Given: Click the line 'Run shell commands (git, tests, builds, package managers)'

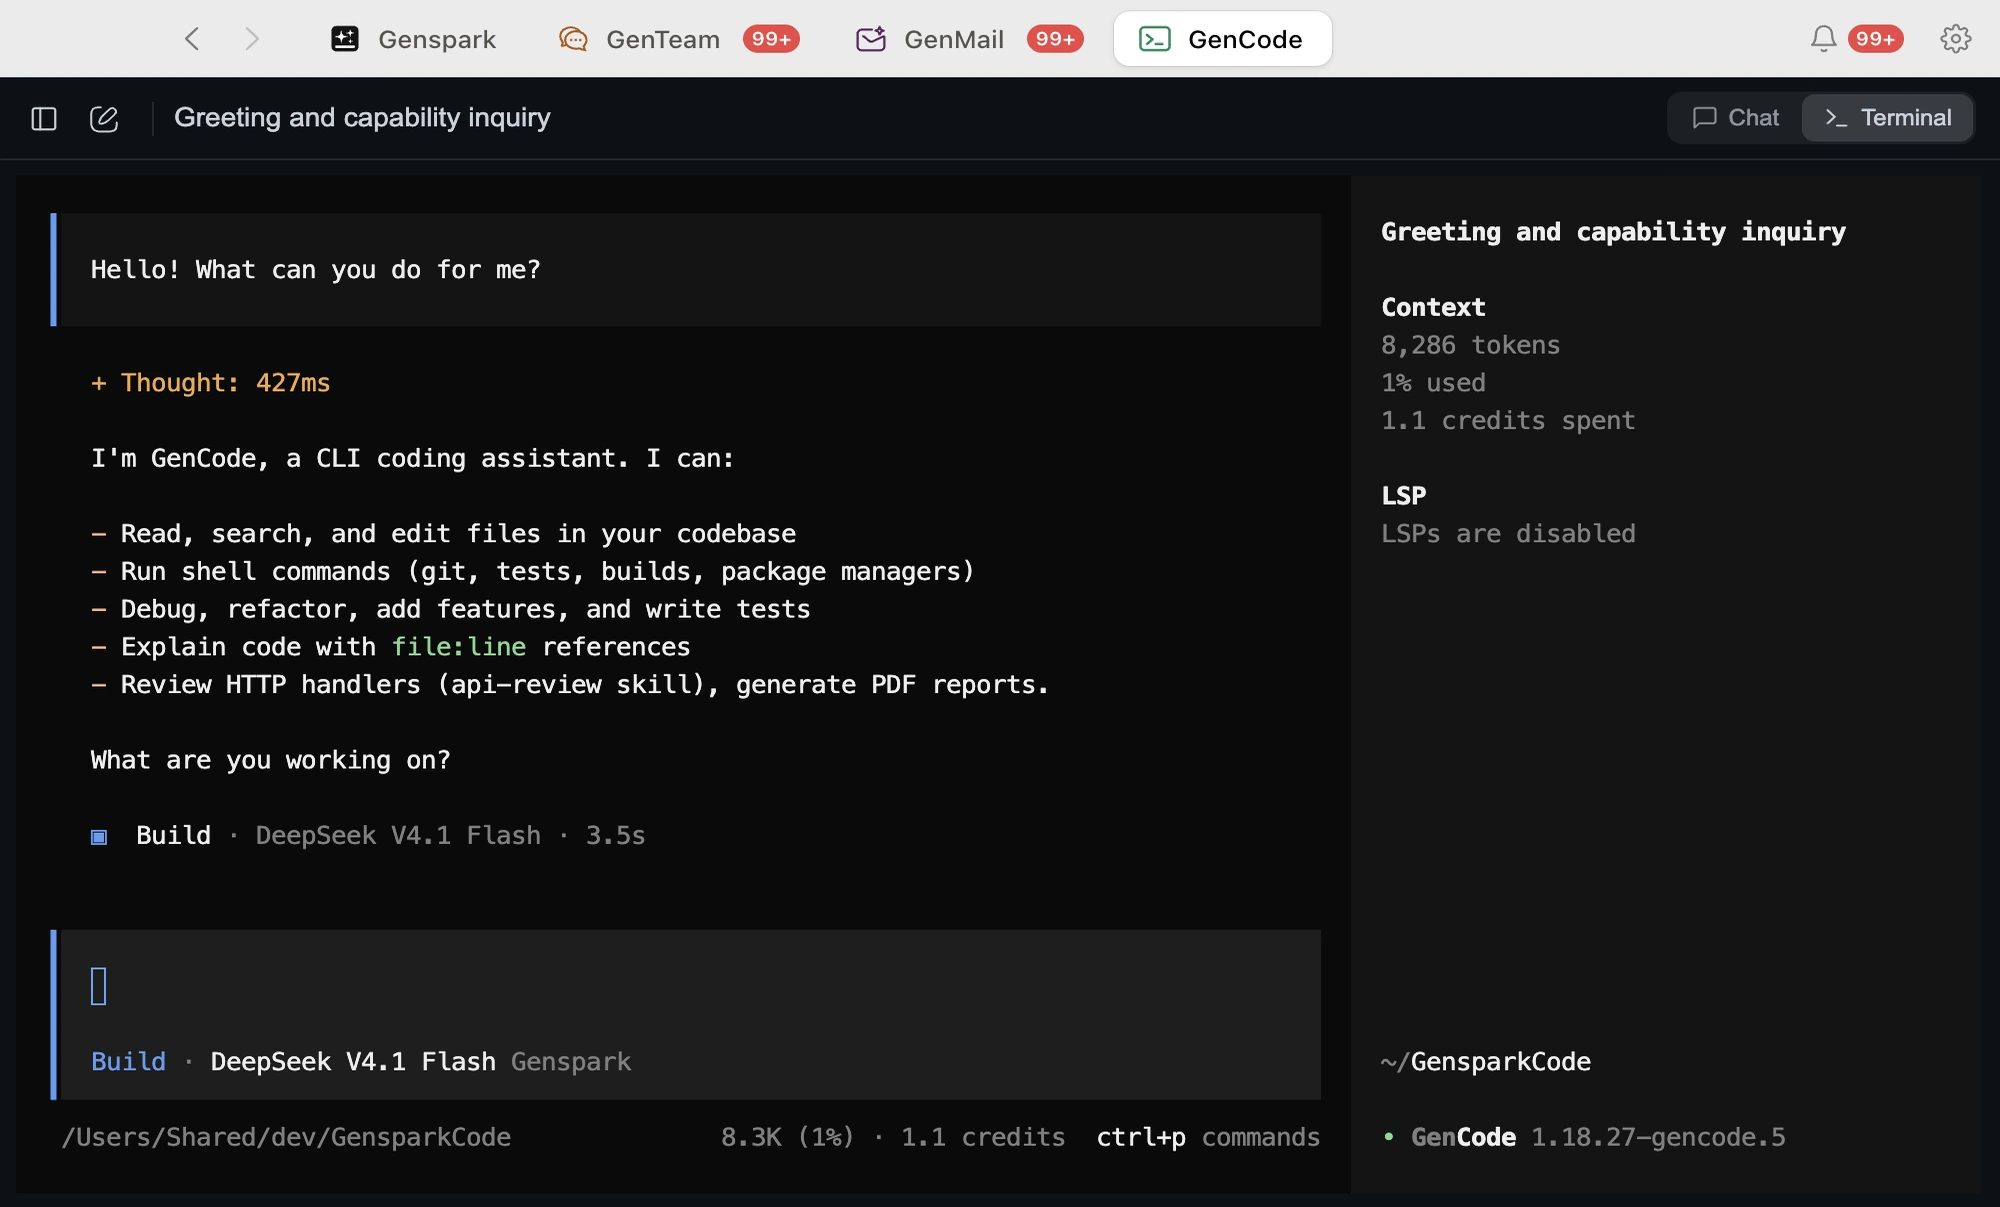Looking at the screenshot, I should pos(547,572).
